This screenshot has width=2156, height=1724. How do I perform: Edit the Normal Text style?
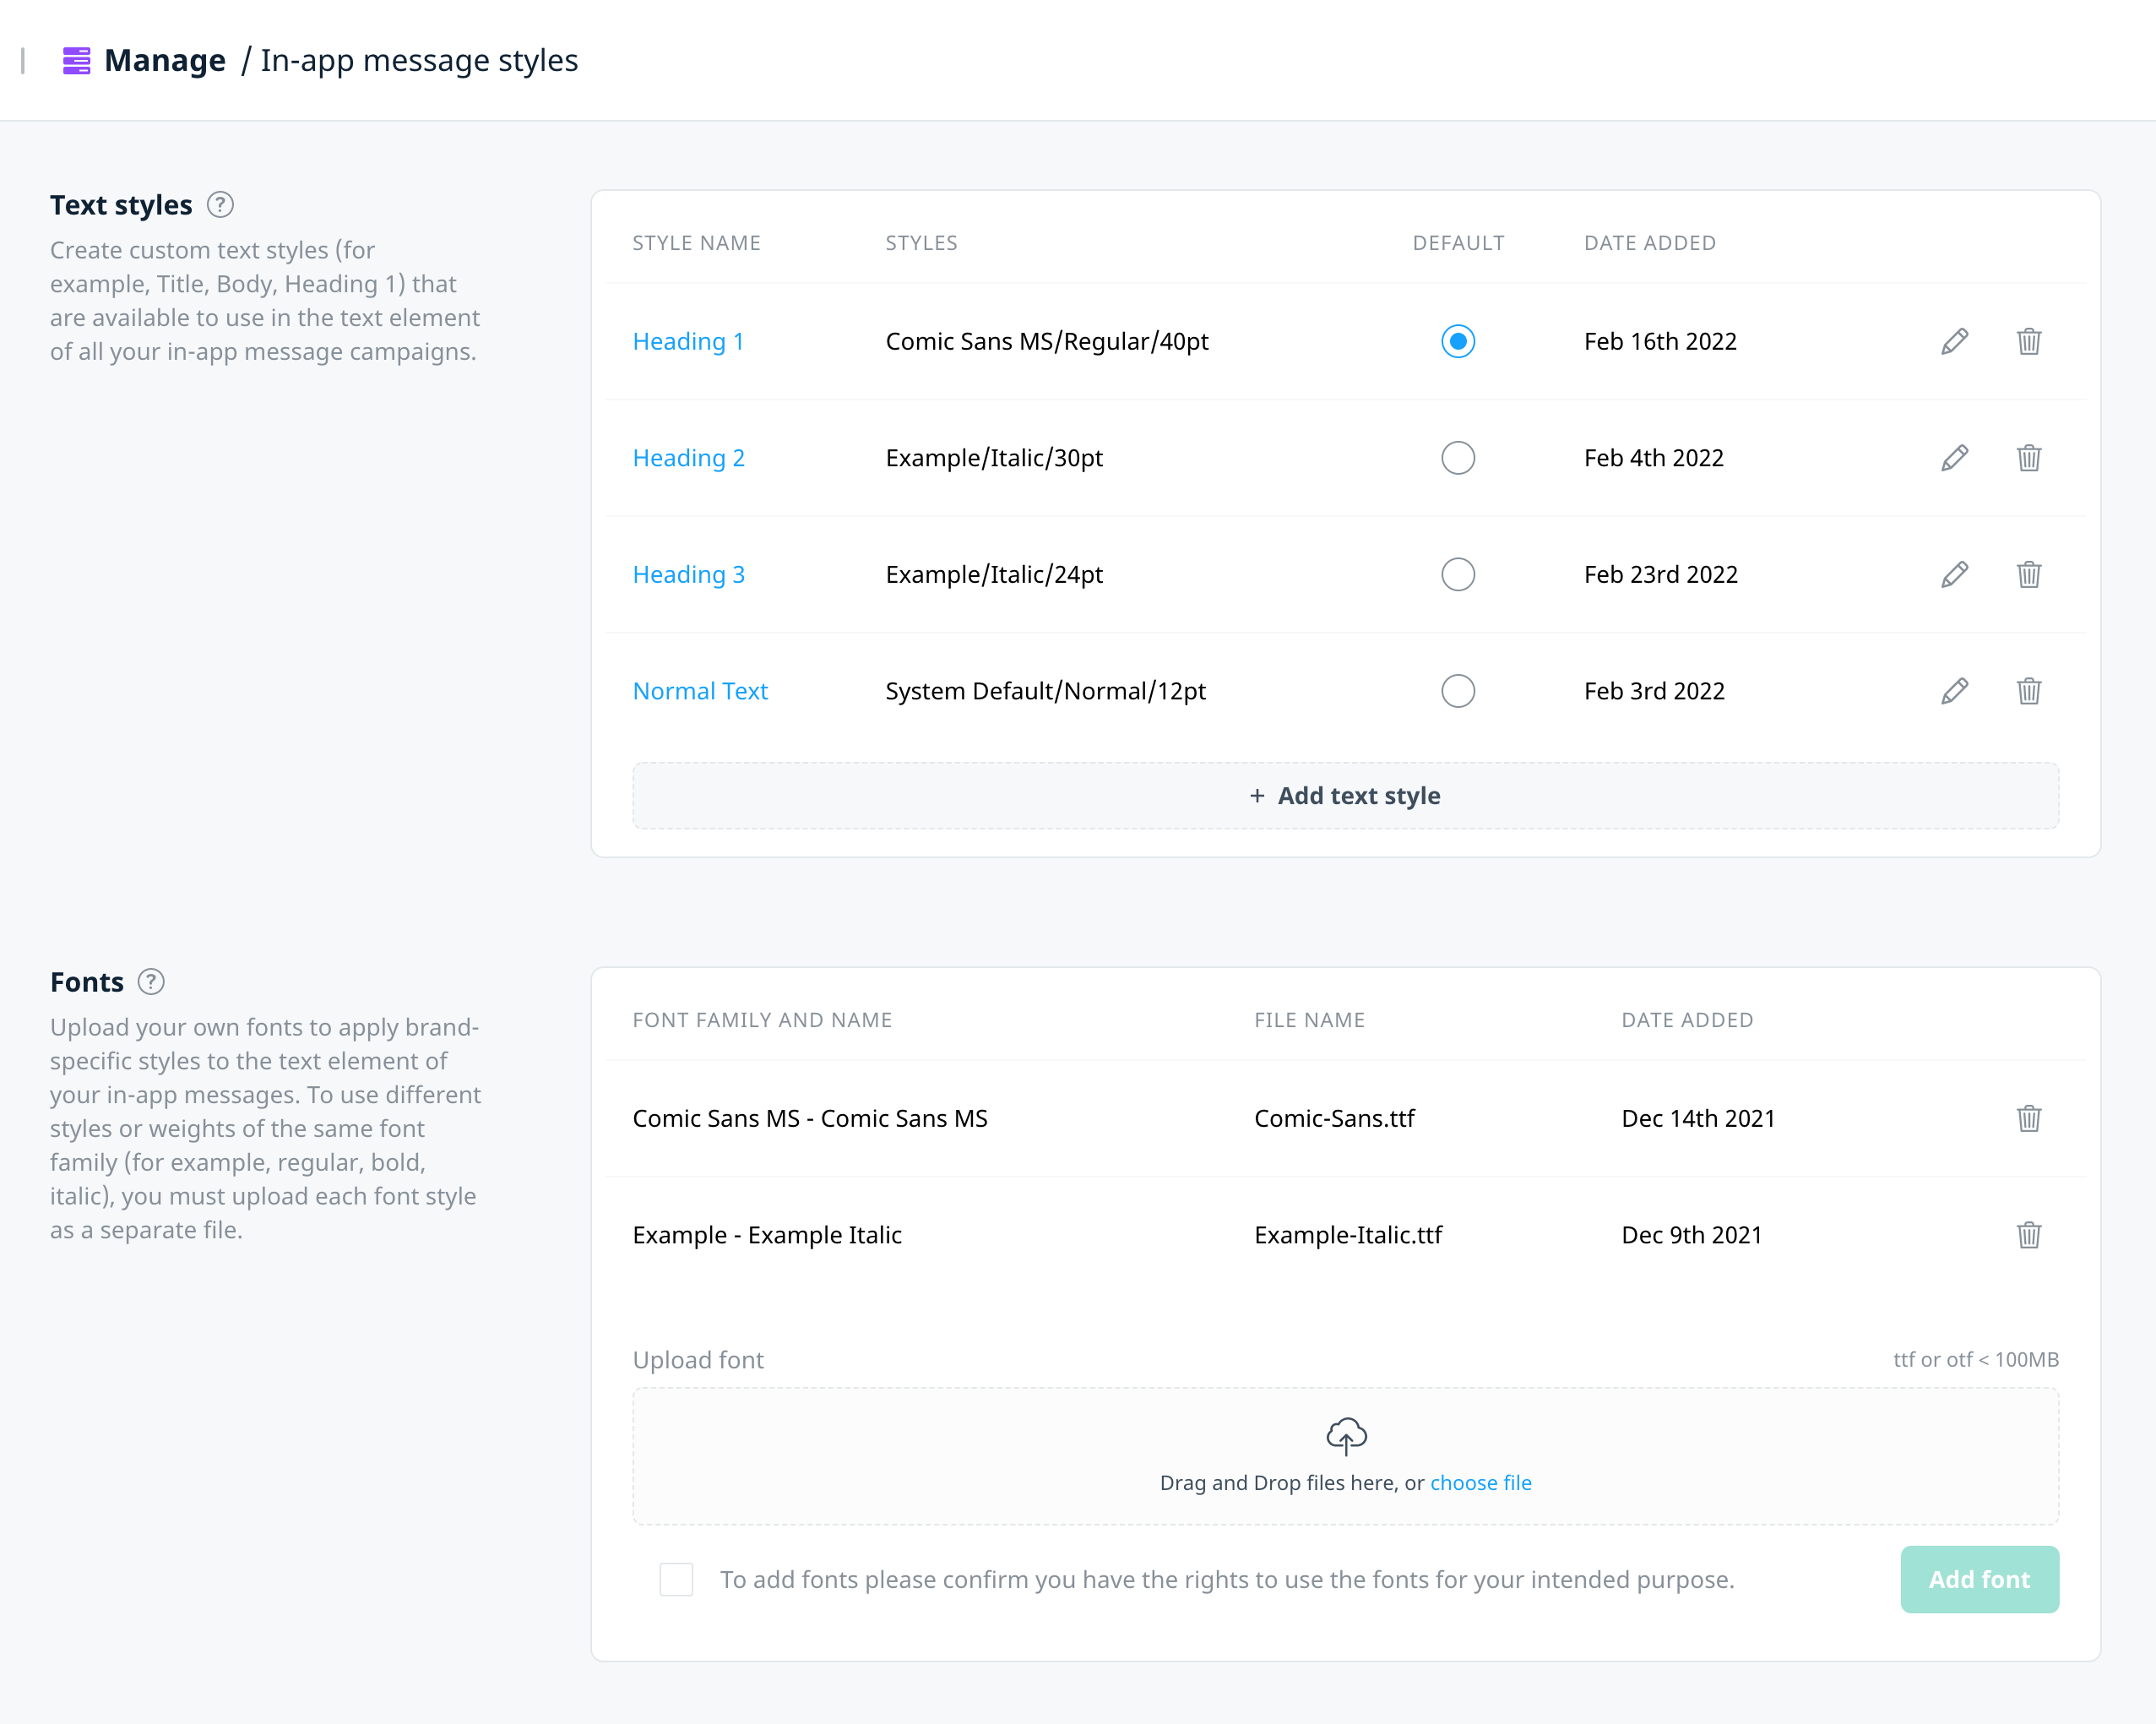(x=1955, y=691)
